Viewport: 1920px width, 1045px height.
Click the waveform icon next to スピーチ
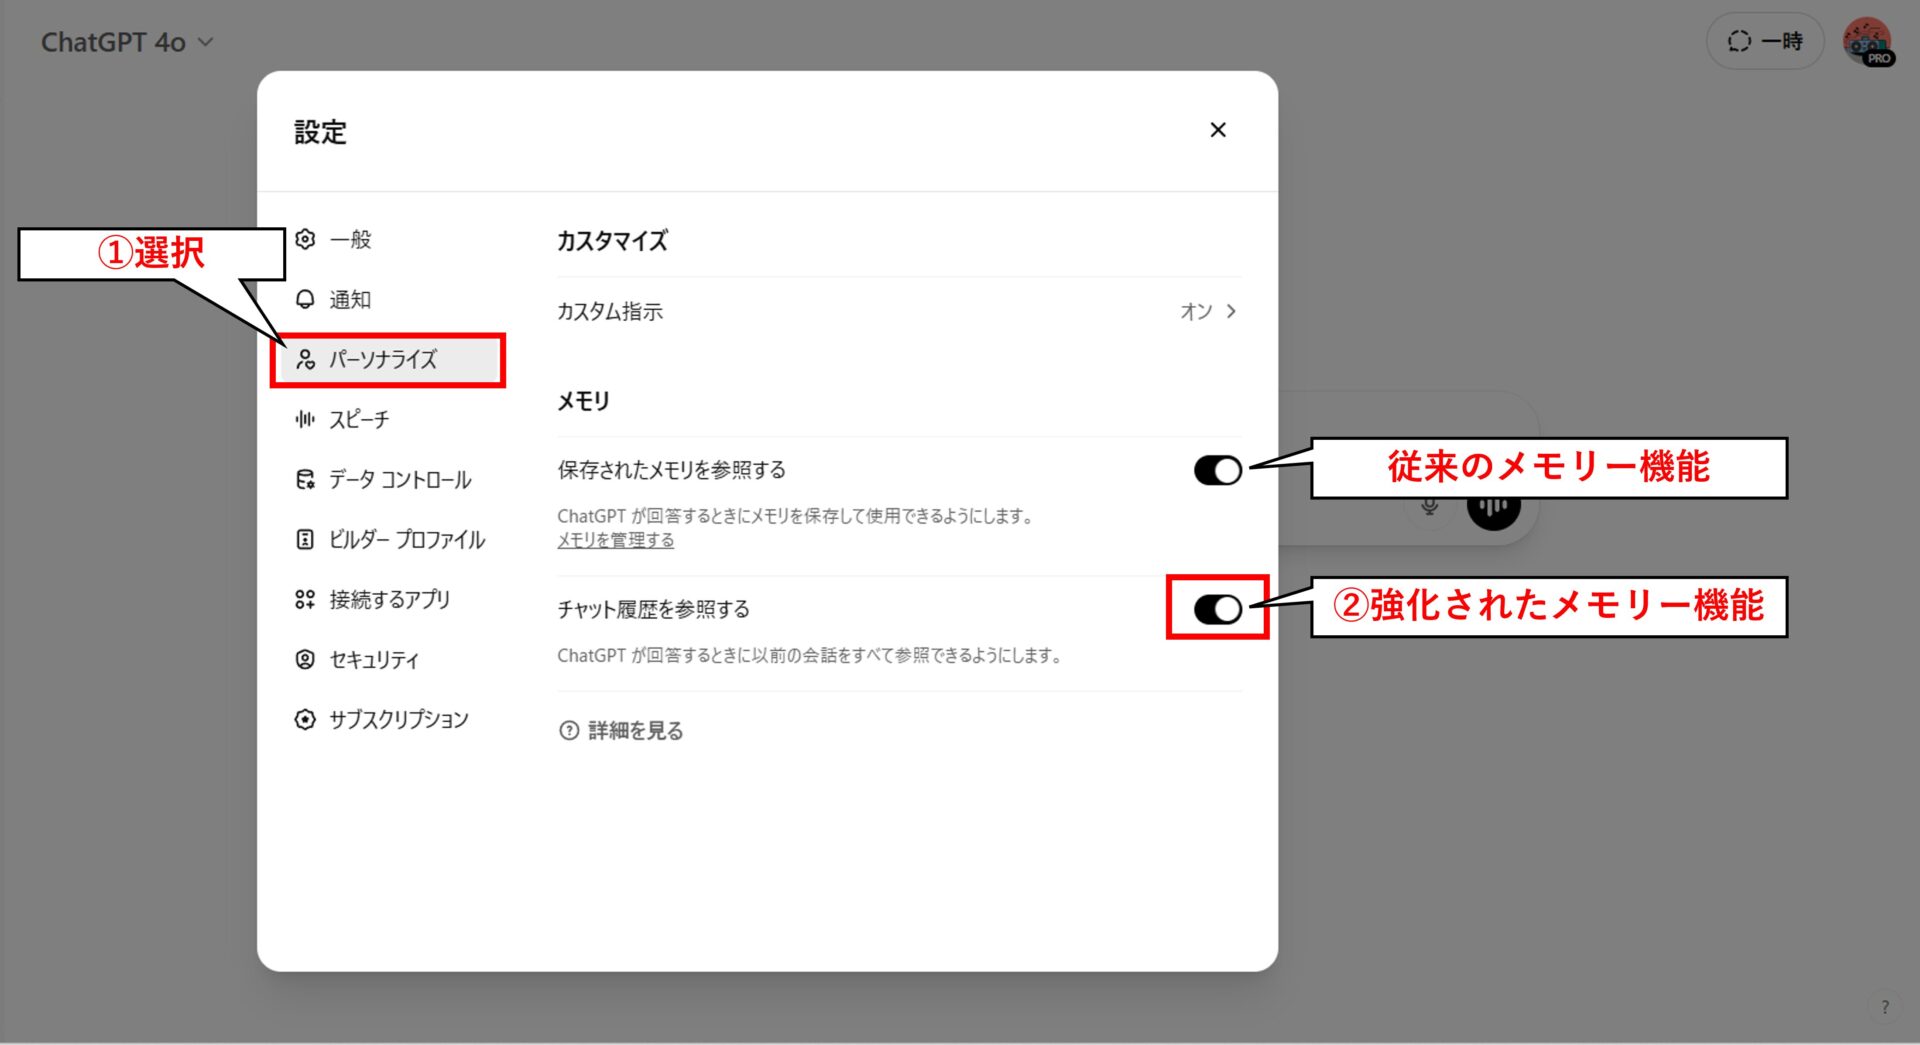click(x=305, y=420)
